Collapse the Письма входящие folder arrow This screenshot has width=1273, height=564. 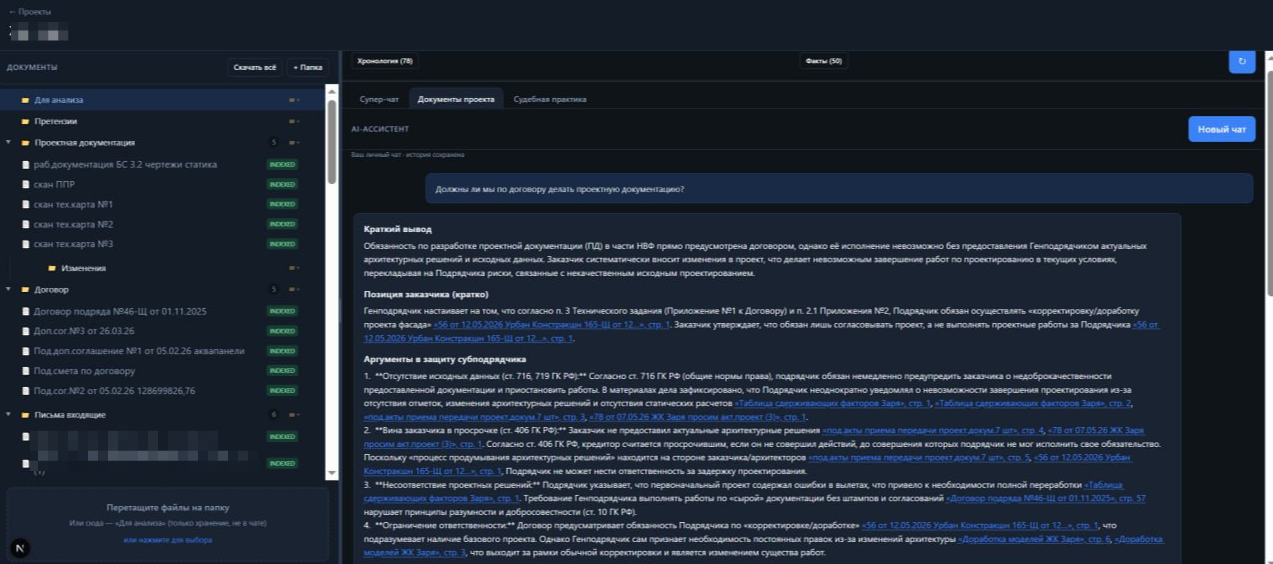coord(9,414)
